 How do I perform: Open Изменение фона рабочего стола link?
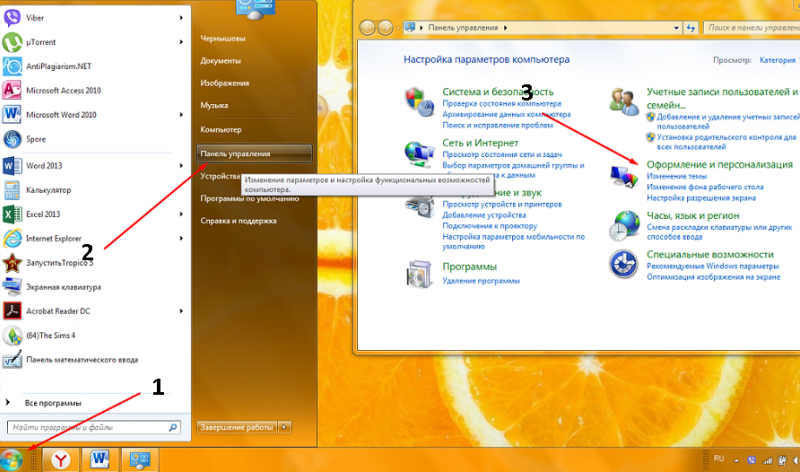705,187
